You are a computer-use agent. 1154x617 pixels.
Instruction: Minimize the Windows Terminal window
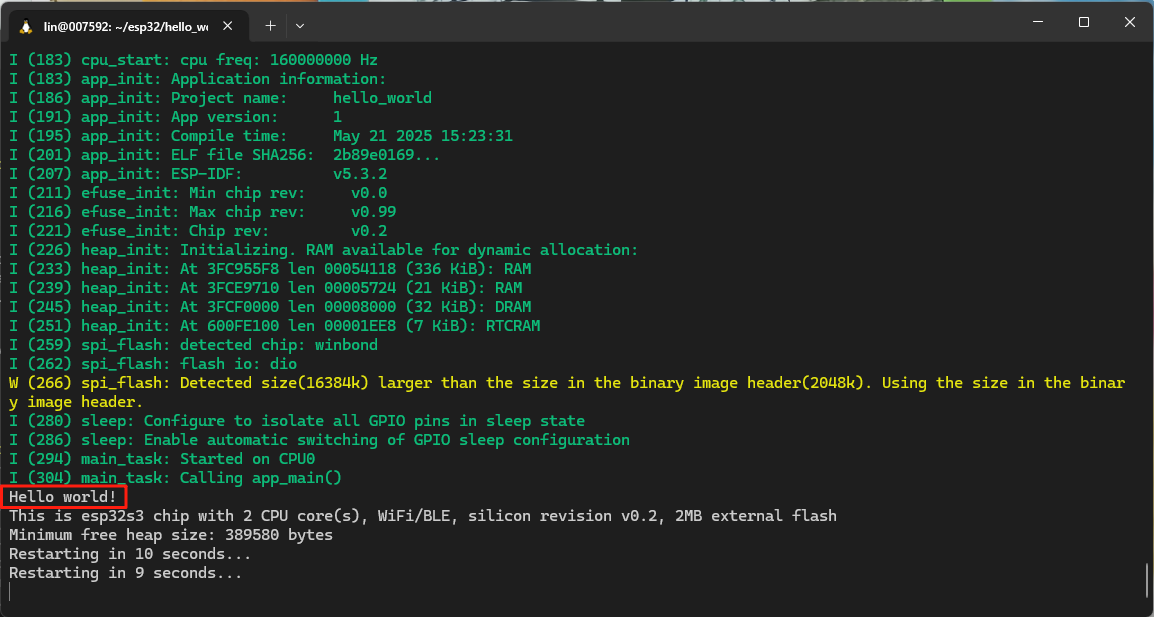(x=1037, y=21)
